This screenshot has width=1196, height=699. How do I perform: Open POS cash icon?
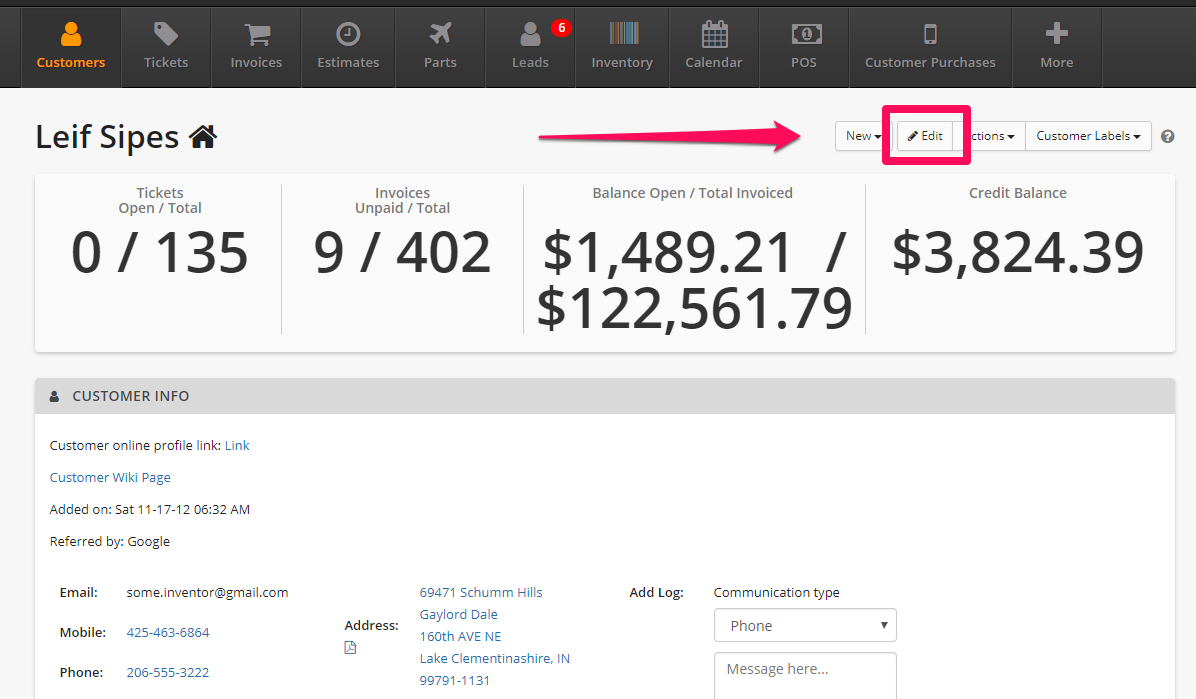[806, 34]
